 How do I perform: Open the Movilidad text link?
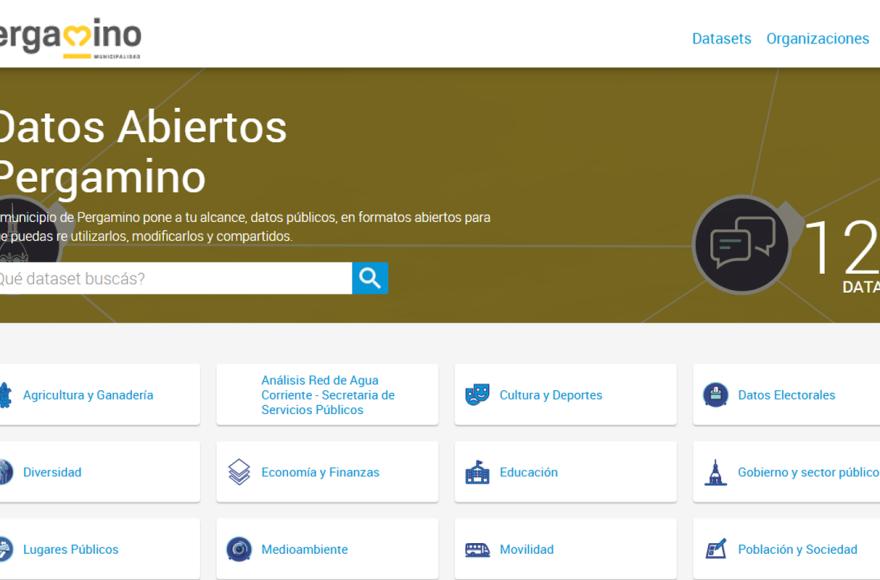[x=526, y=549]
